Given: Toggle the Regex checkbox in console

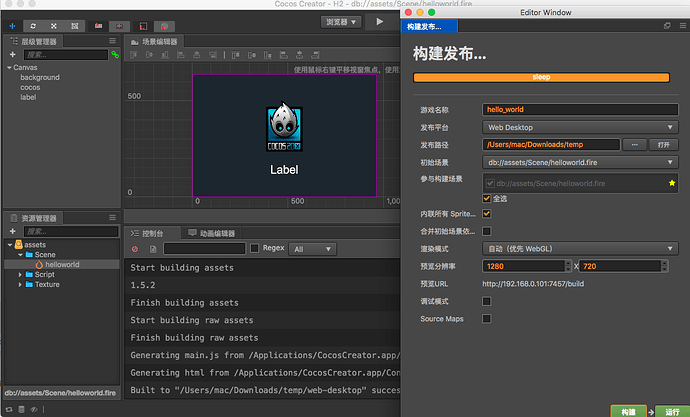Looking at the screenshot, I should coord(255,249).
